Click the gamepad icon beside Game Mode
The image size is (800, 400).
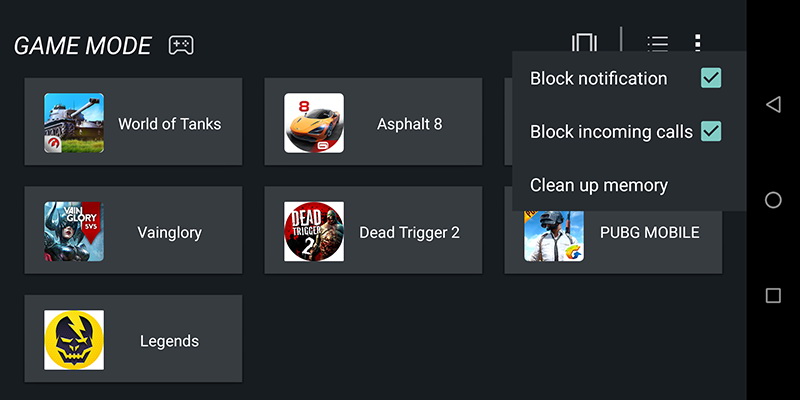click(181, 45)
